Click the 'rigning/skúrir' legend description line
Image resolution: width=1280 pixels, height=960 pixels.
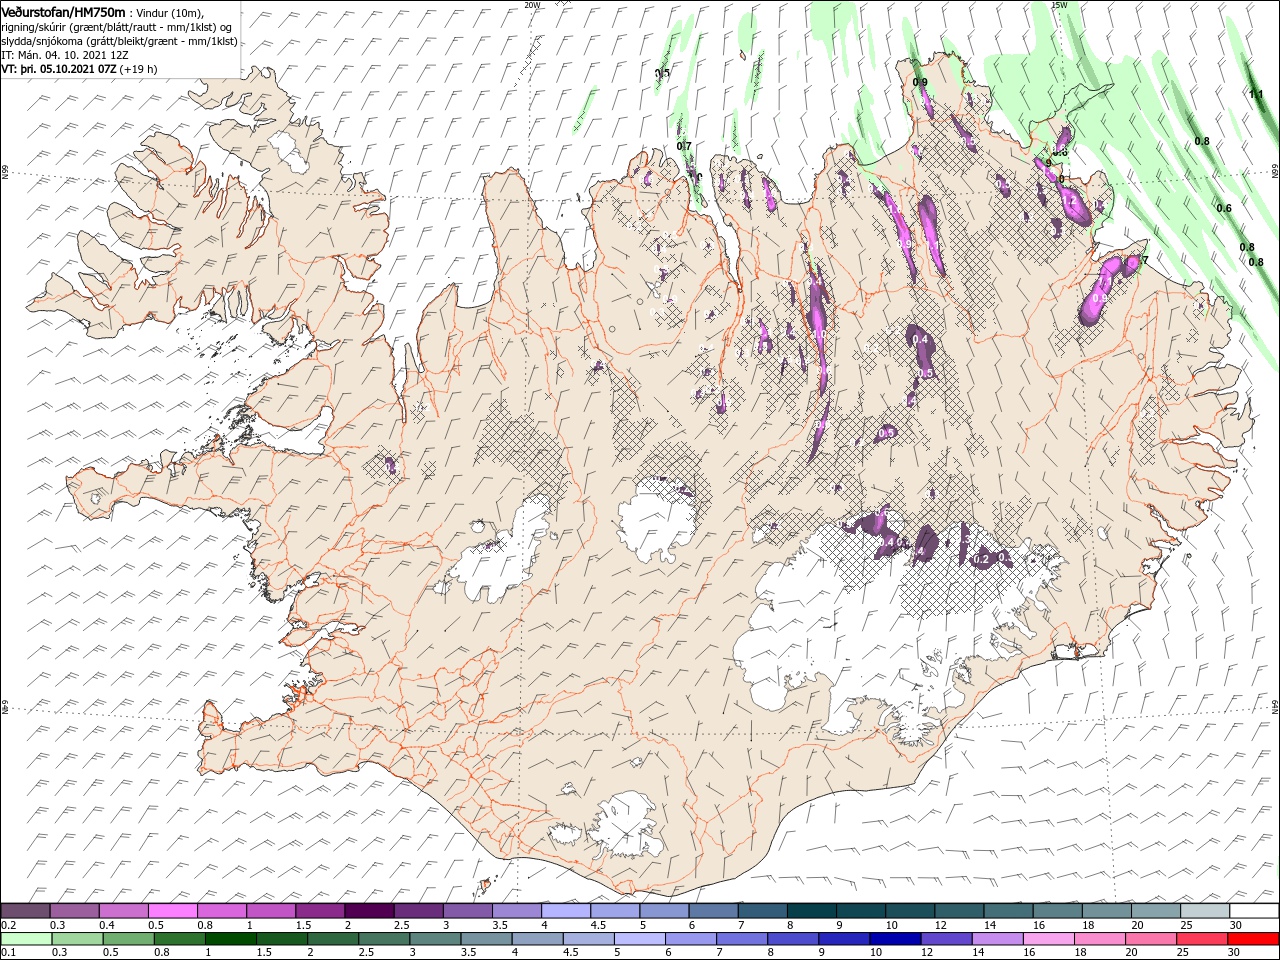pyautogui.click(x=117, y=27)
